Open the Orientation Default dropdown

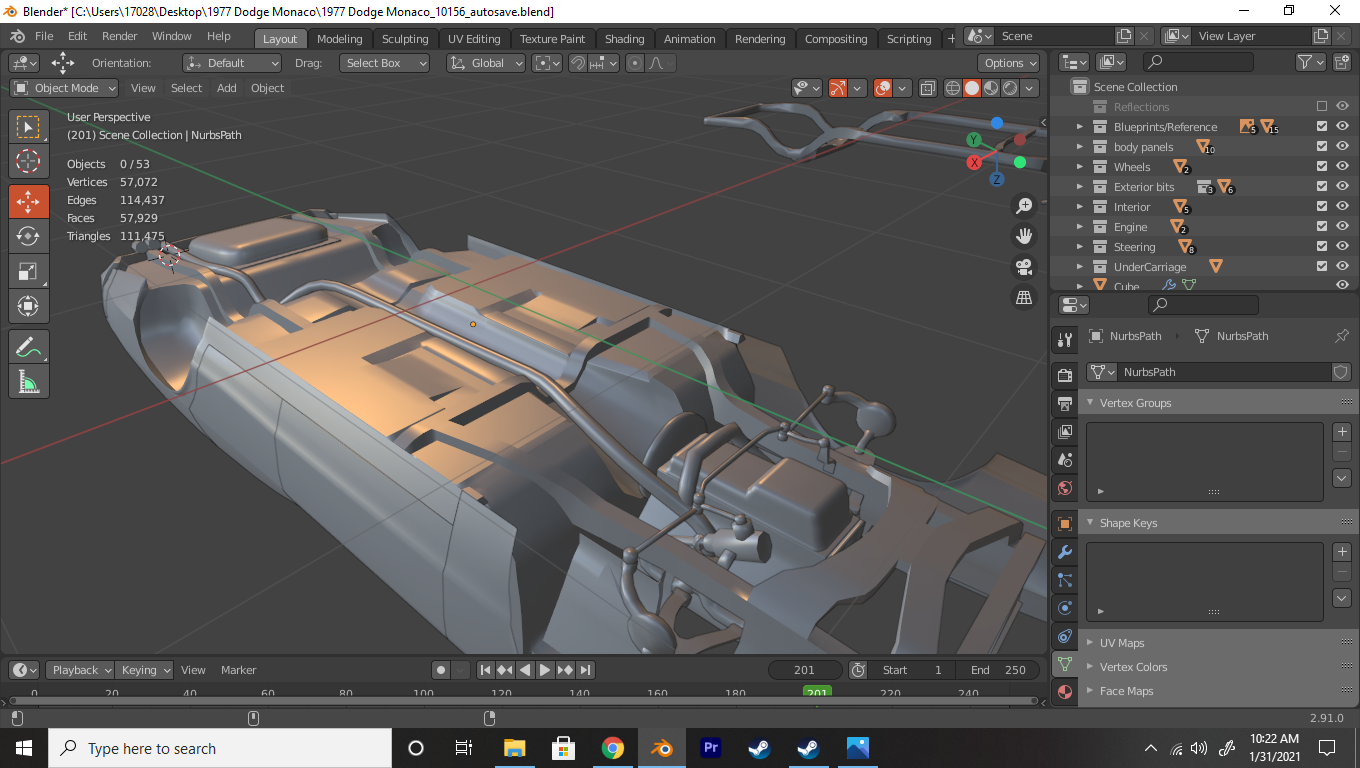(x=232, y=63)
